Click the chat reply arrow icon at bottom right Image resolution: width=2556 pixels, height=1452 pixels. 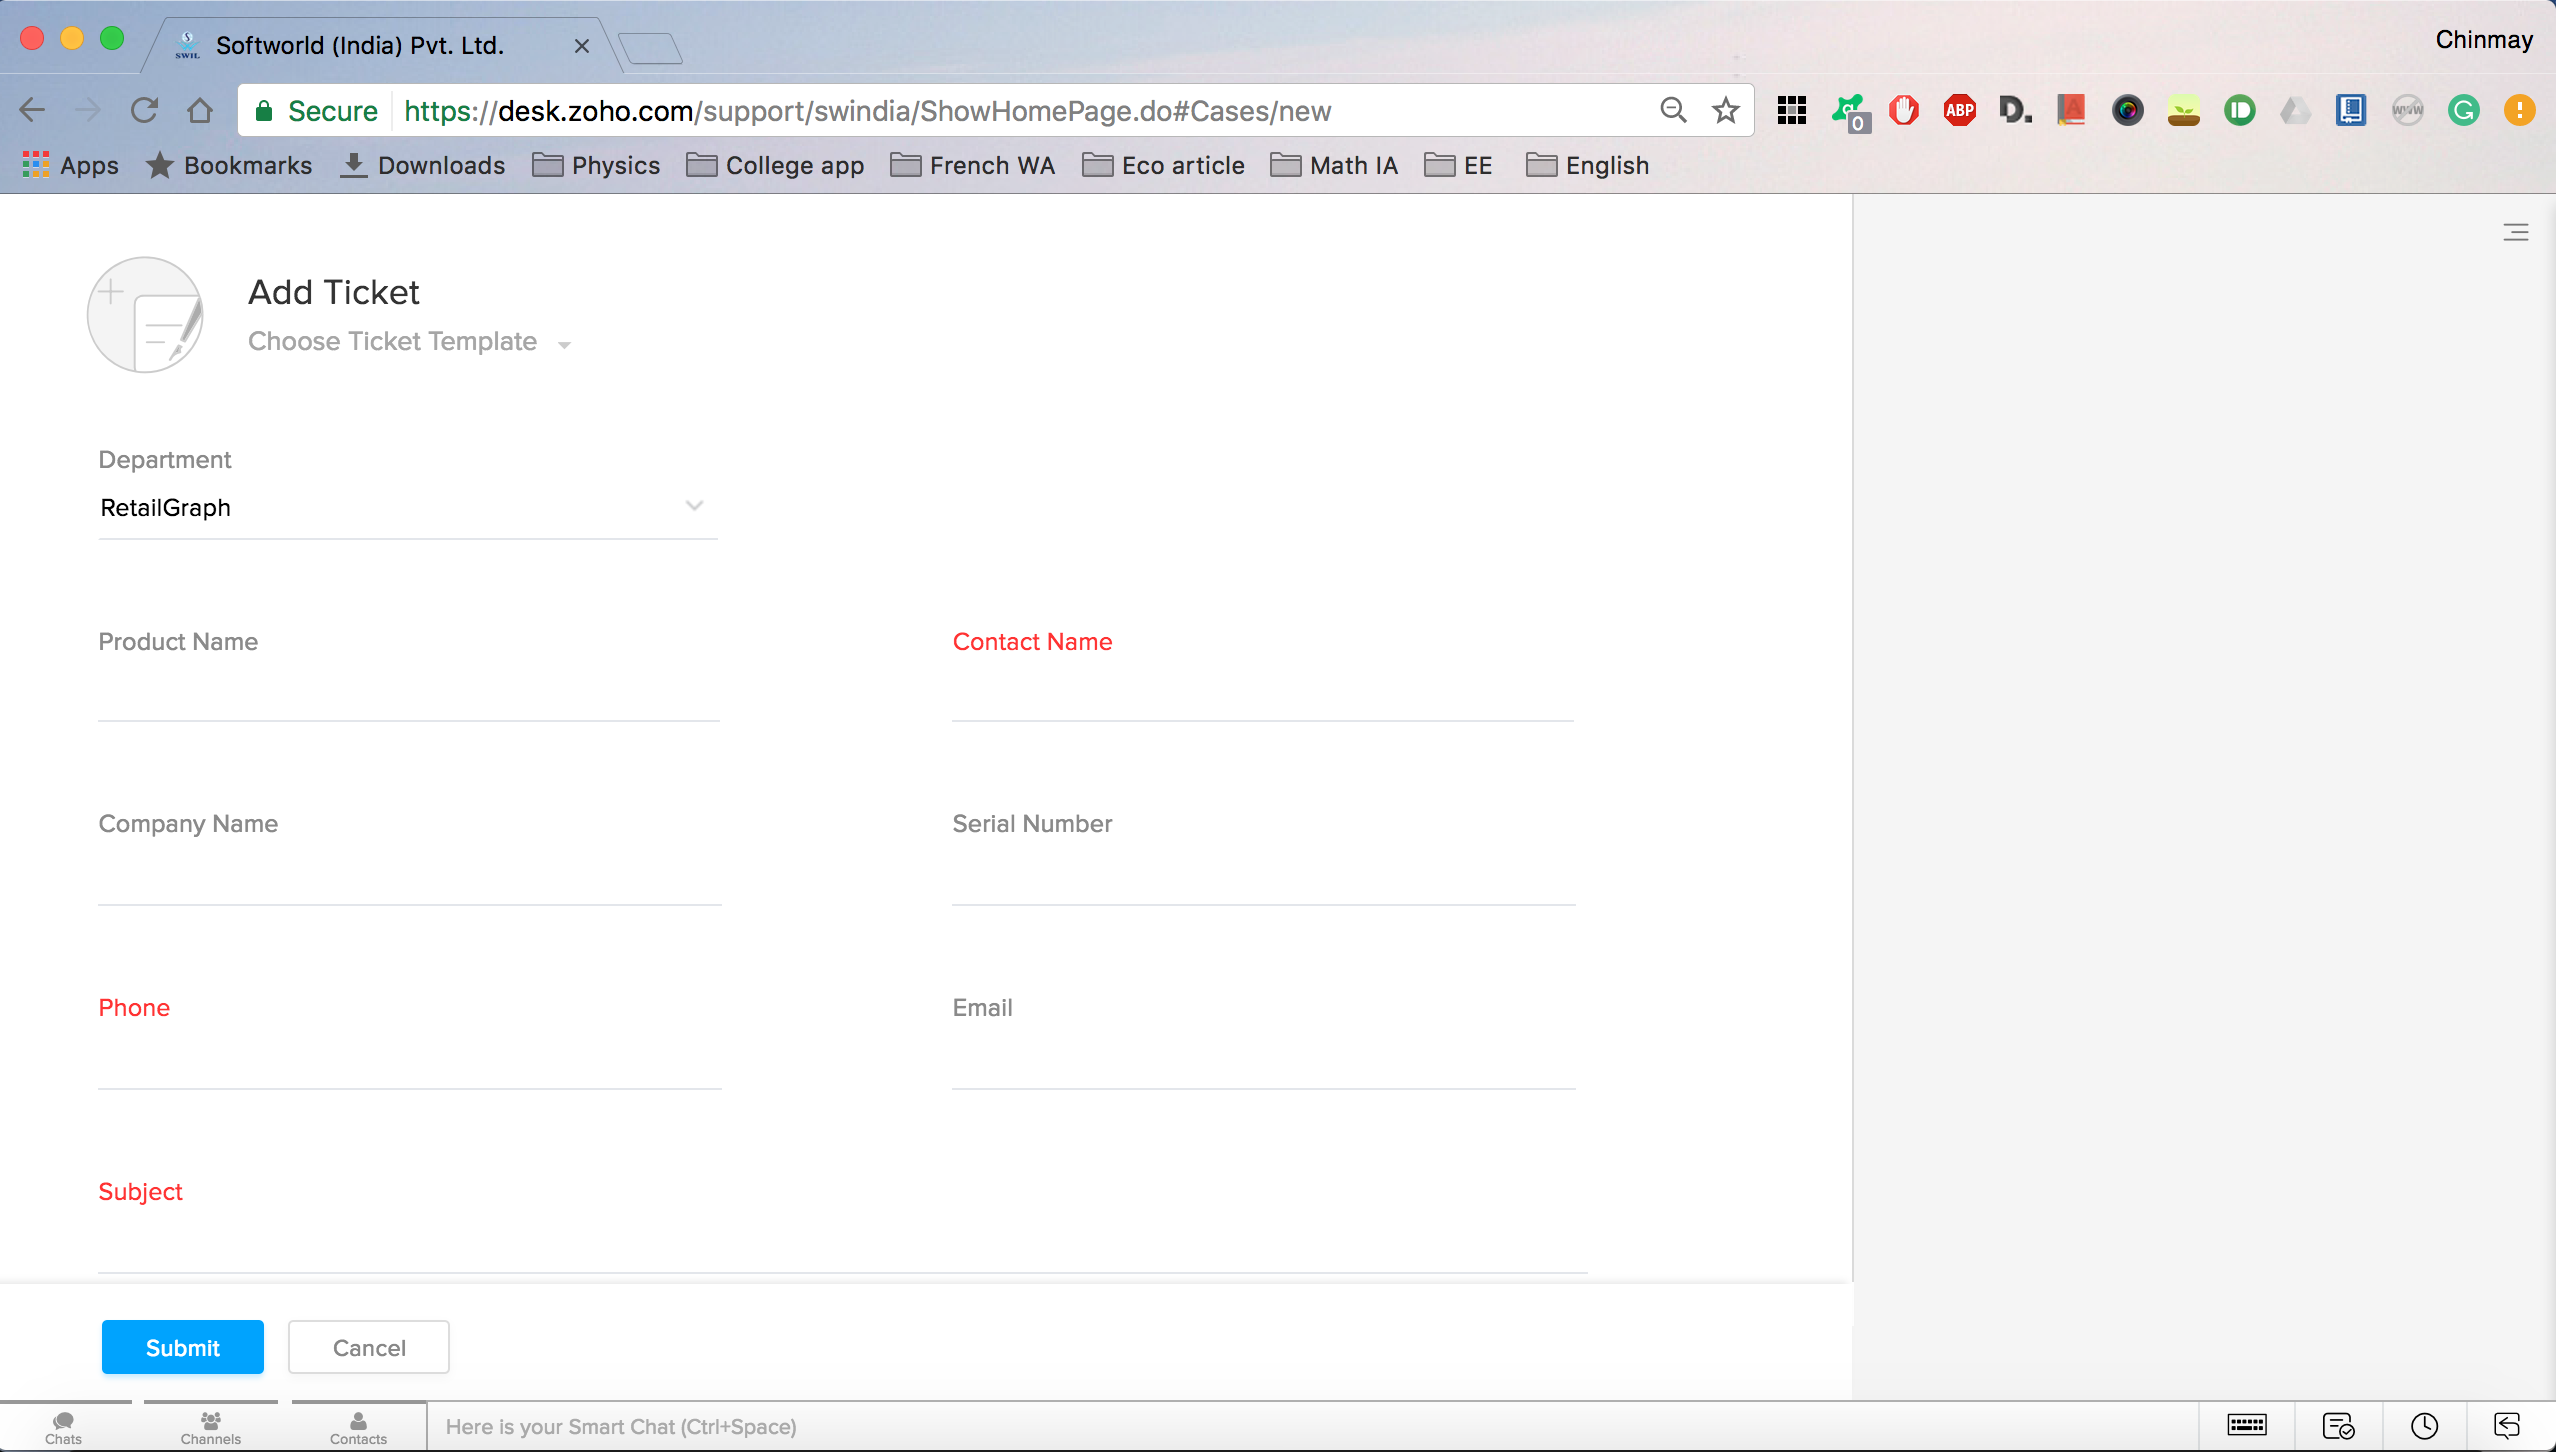tap(2507, 1425)
